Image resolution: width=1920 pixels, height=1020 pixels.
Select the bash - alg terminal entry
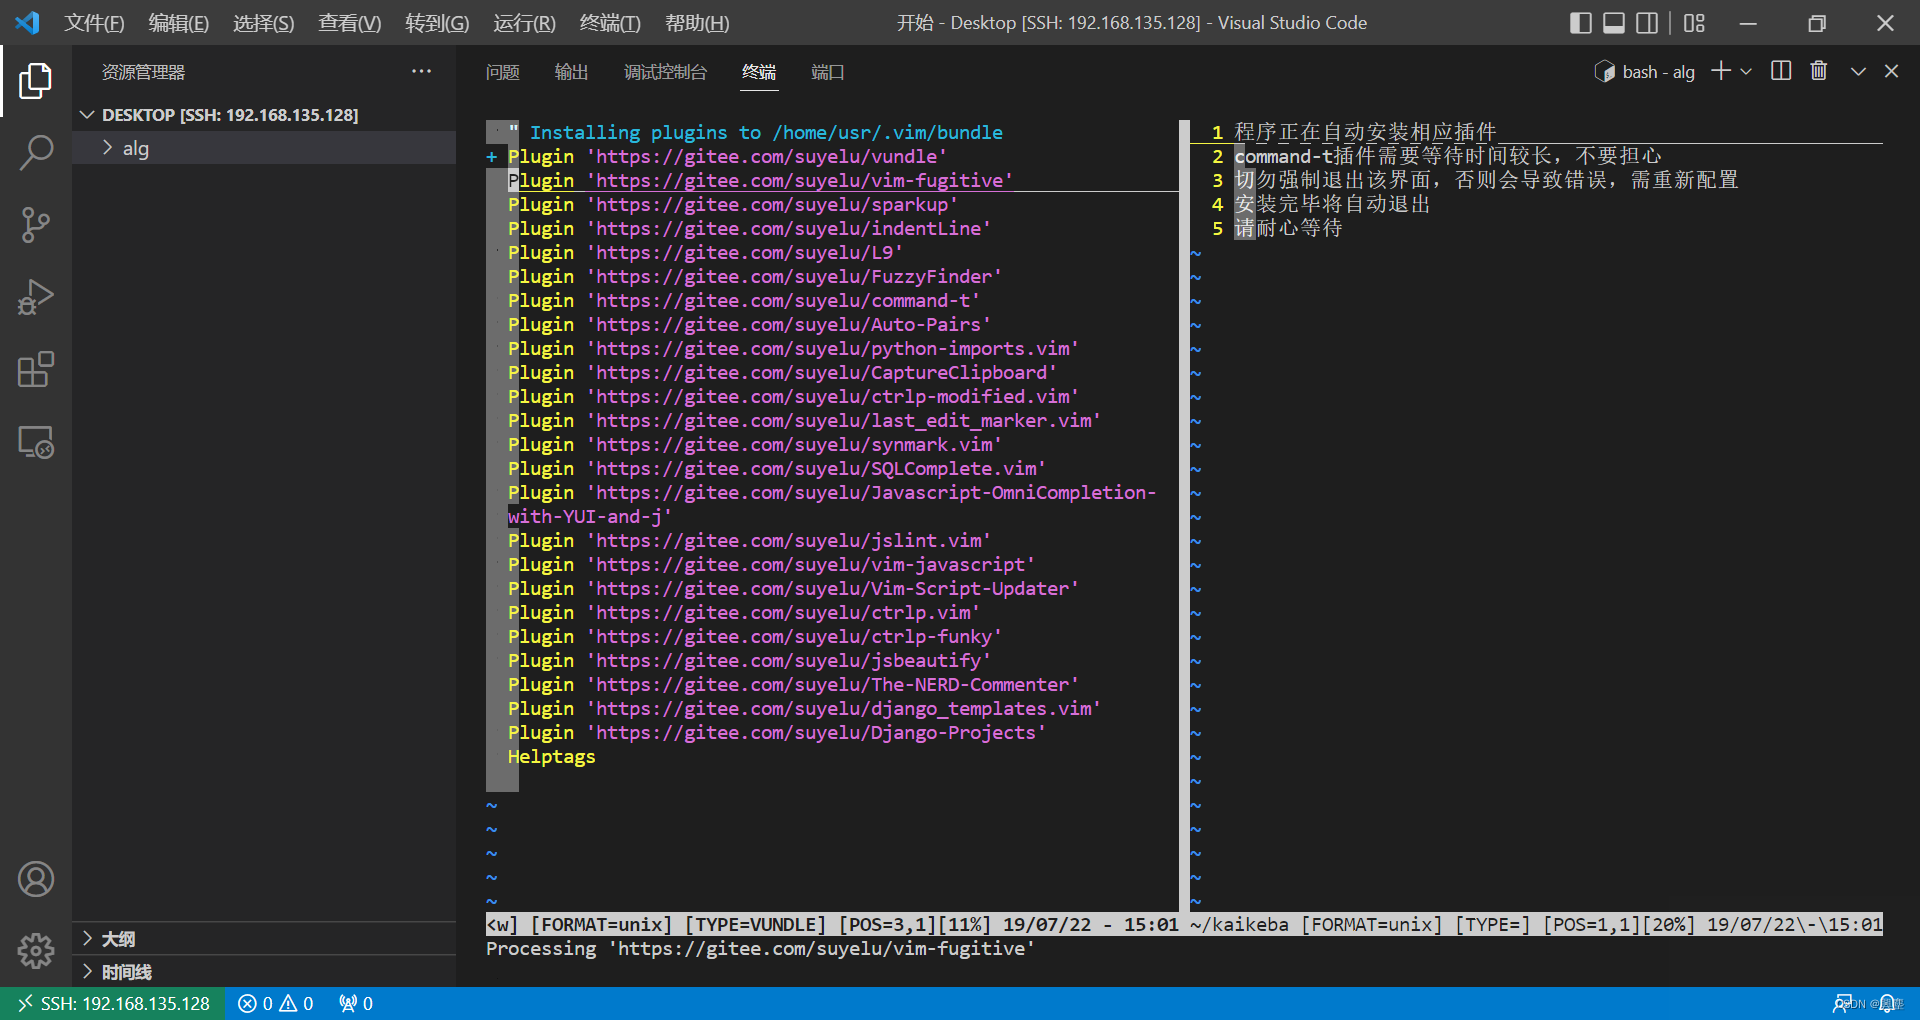tap(1645, 72)
